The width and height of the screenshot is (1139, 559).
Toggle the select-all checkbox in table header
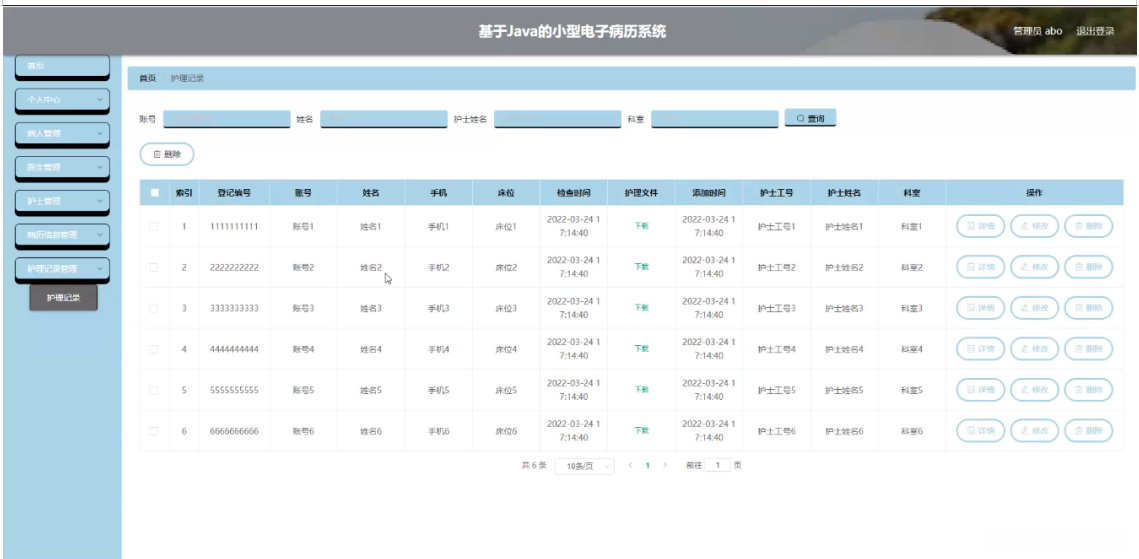pos(154,193)
